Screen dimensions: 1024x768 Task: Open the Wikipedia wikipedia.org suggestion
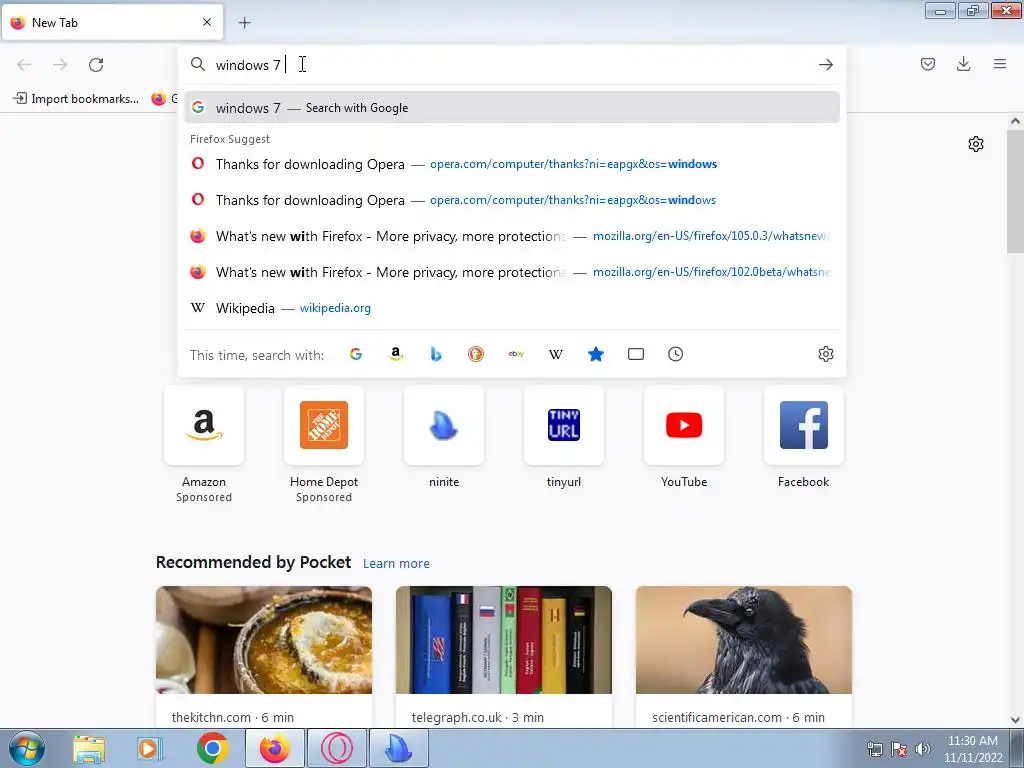coord(512,308)
